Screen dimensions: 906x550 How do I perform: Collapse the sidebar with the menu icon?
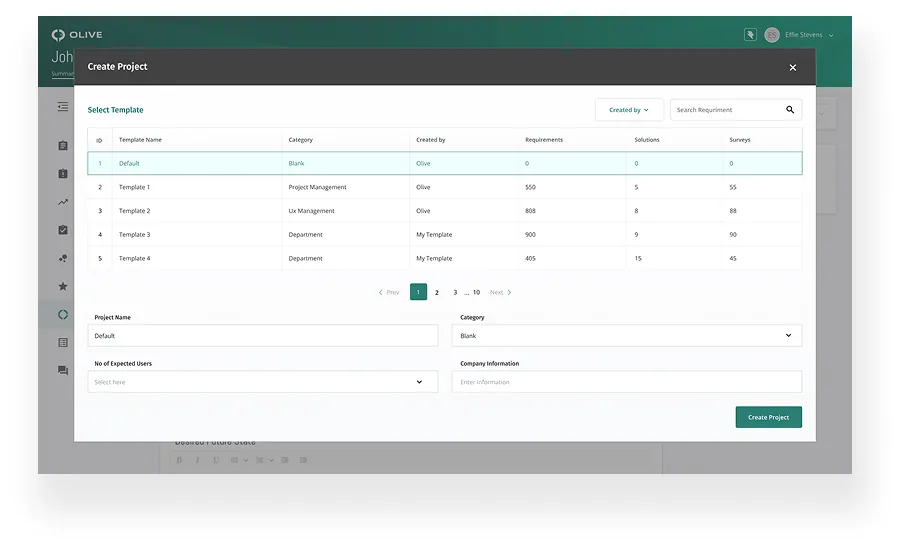(x=63, y=106)
